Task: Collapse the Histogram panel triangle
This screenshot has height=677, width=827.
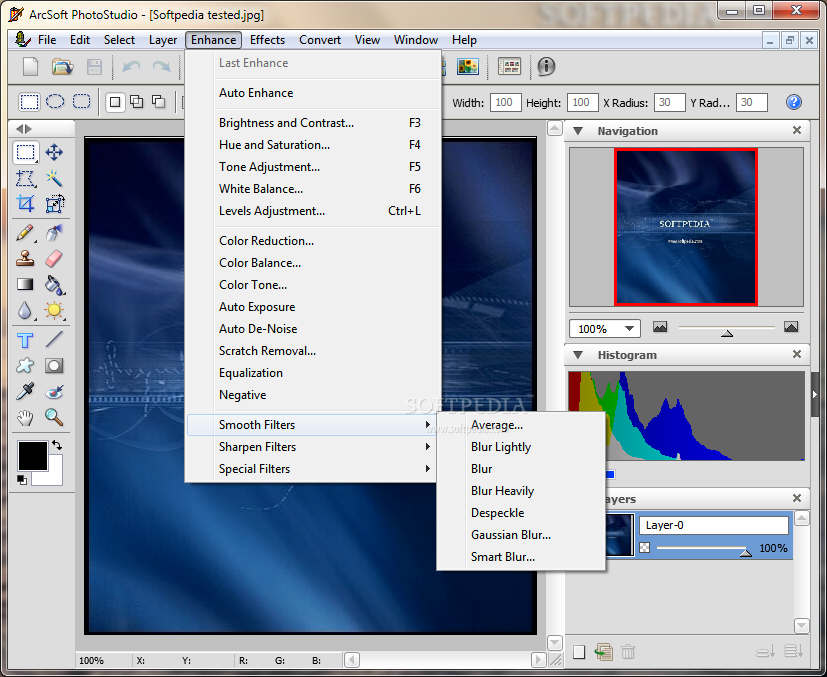Action: pos(579,355)
